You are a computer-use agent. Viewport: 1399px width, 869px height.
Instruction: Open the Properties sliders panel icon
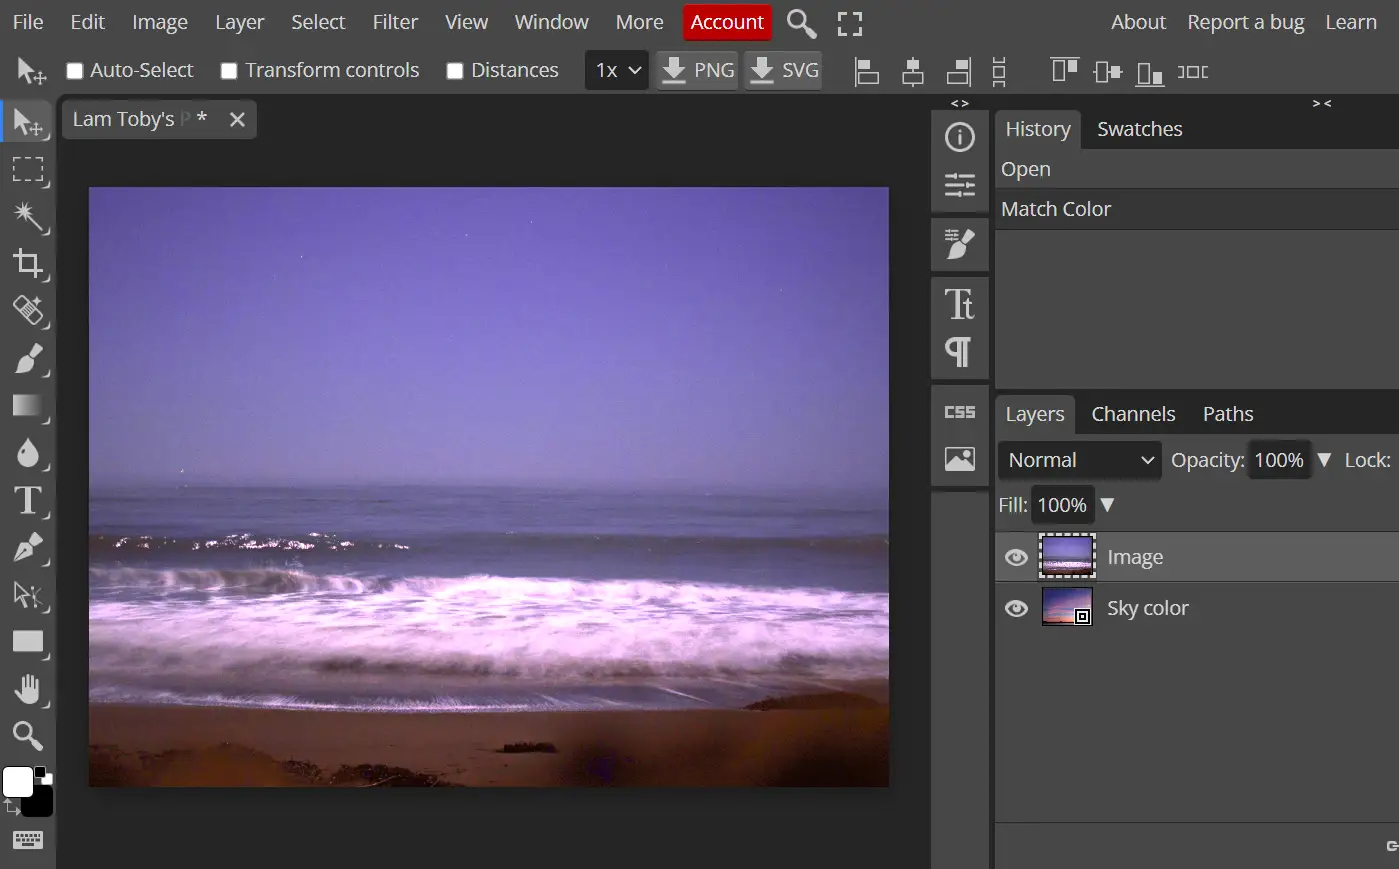tap(960, 185)
